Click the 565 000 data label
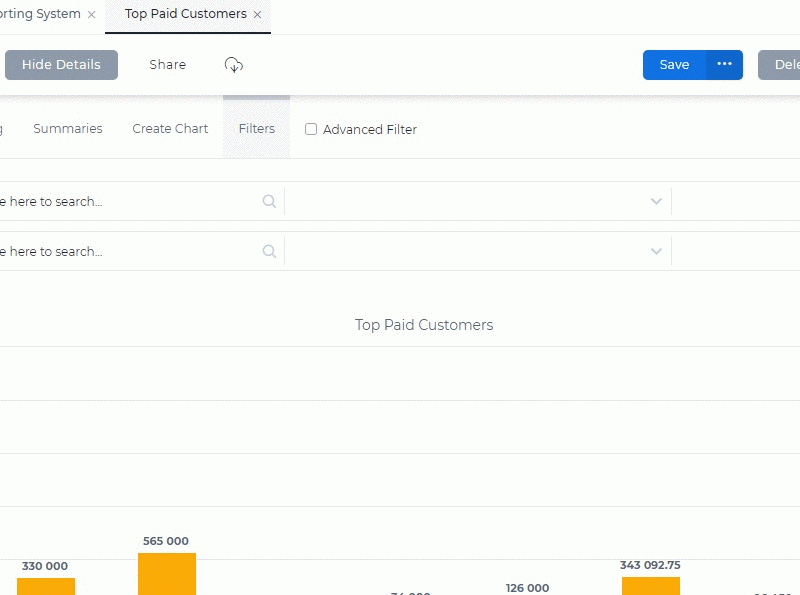This screenshot has width=800, height=595. point(166,541)
